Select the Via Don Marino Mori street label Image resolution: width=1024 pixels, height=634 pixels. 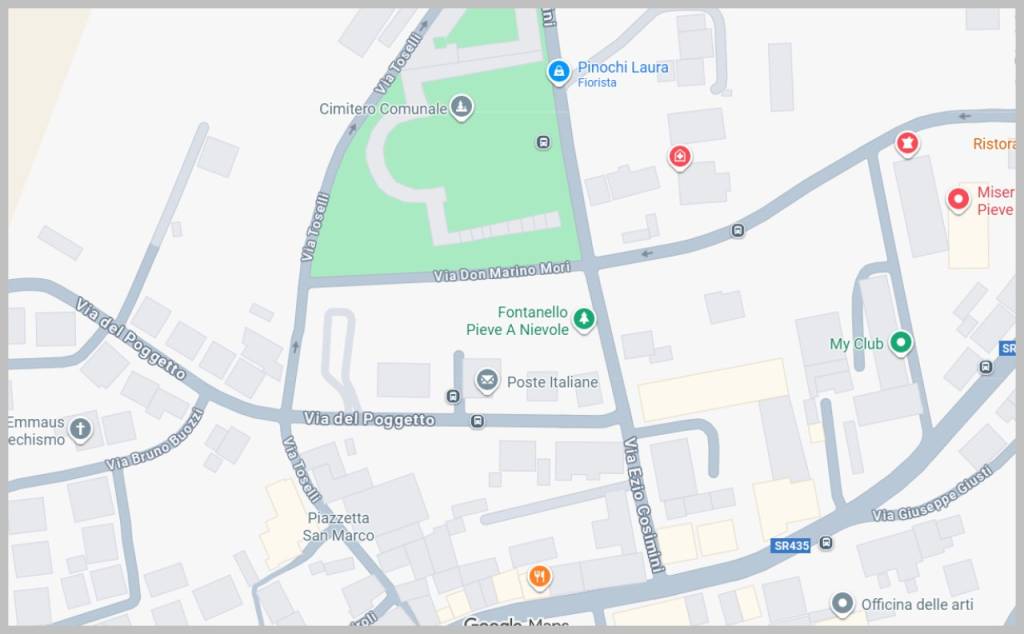(502, 272)
